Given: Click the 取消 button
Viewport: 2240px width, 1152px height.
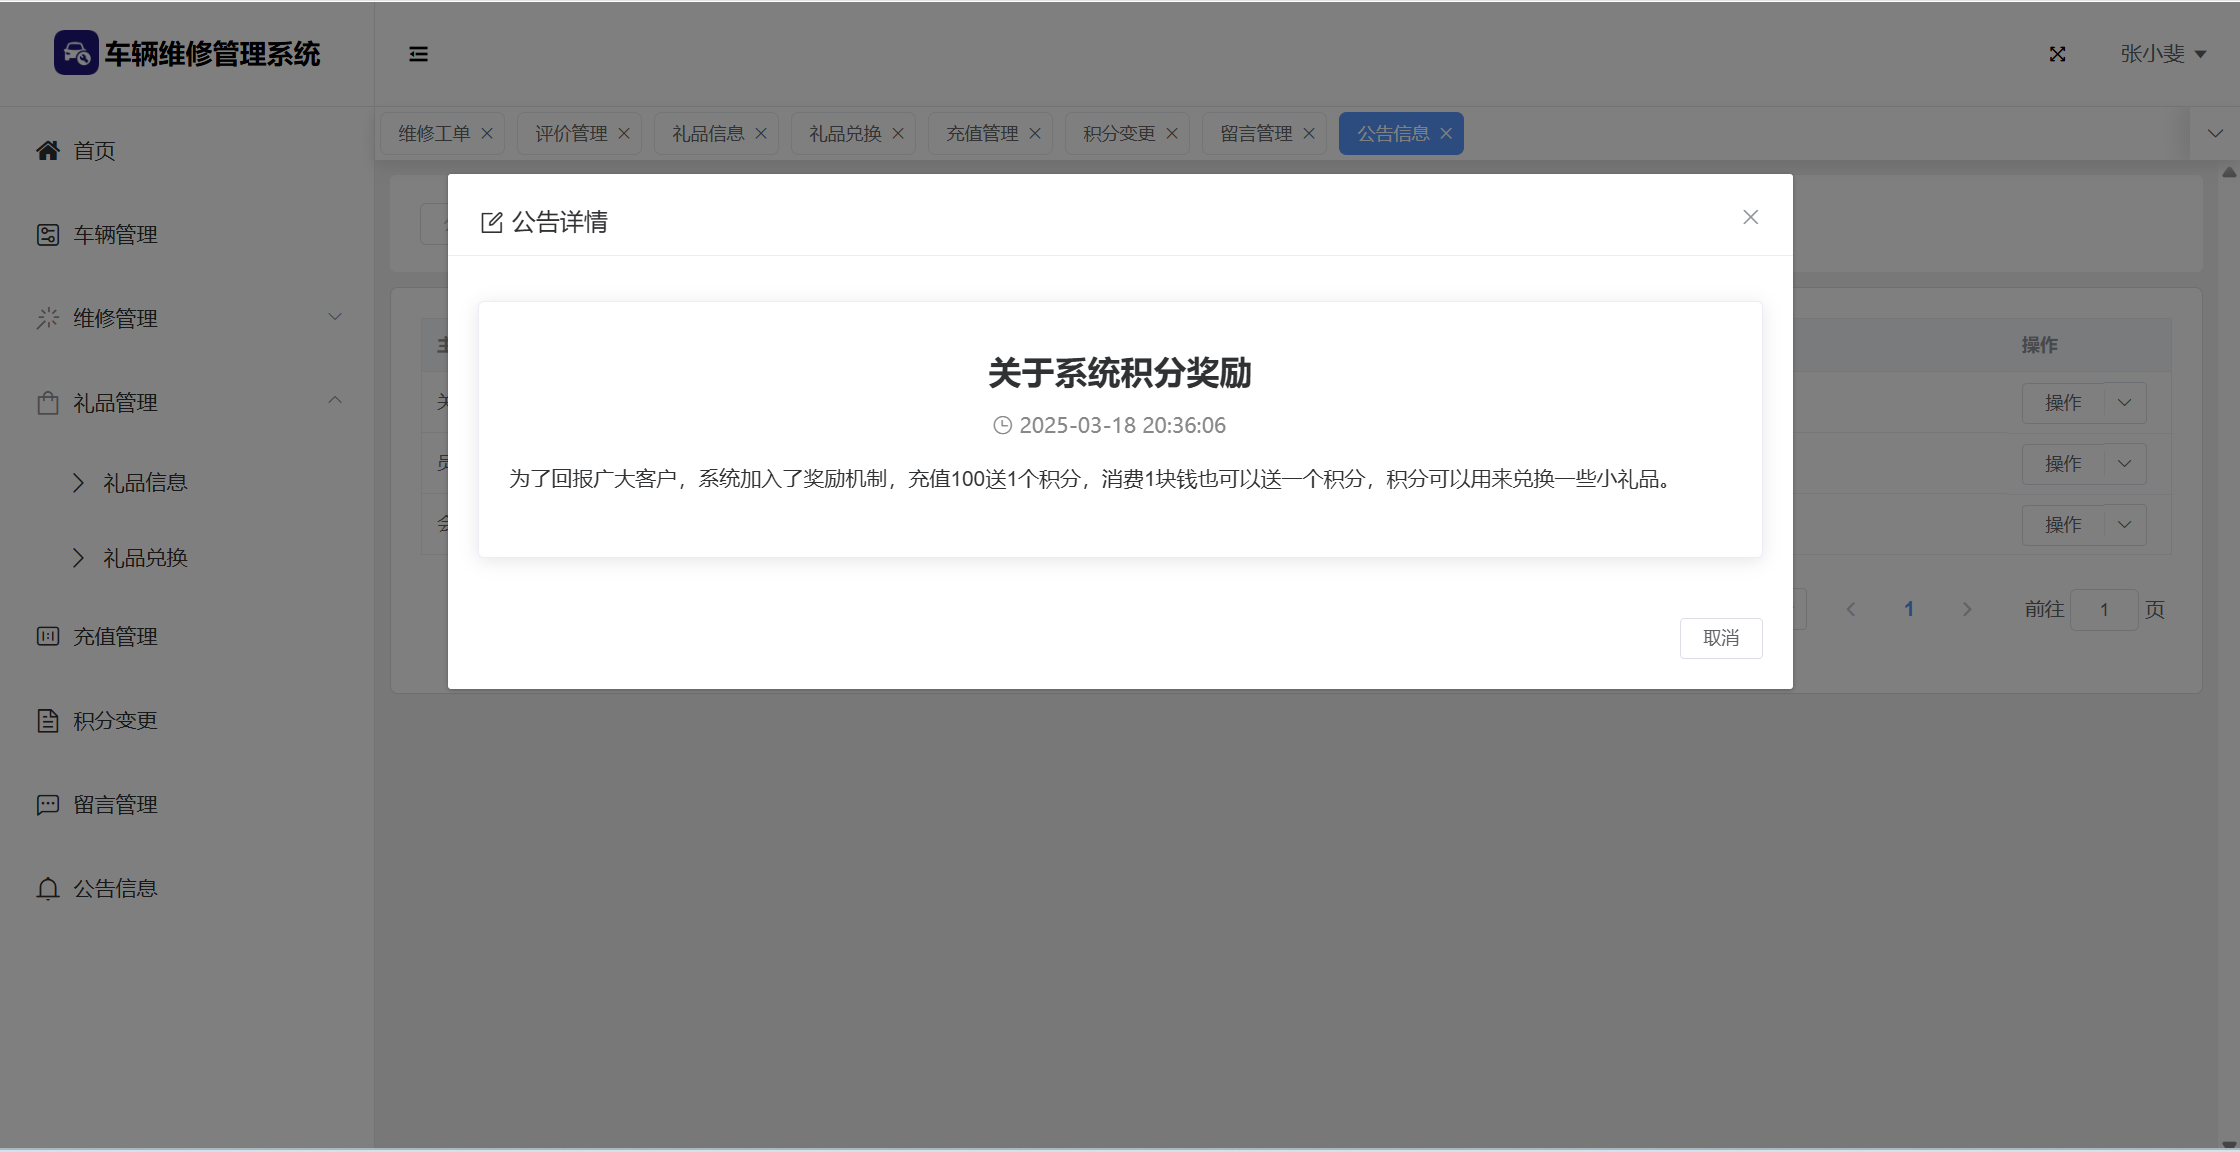Looking at the screenshot, I should coord(1720,638).
